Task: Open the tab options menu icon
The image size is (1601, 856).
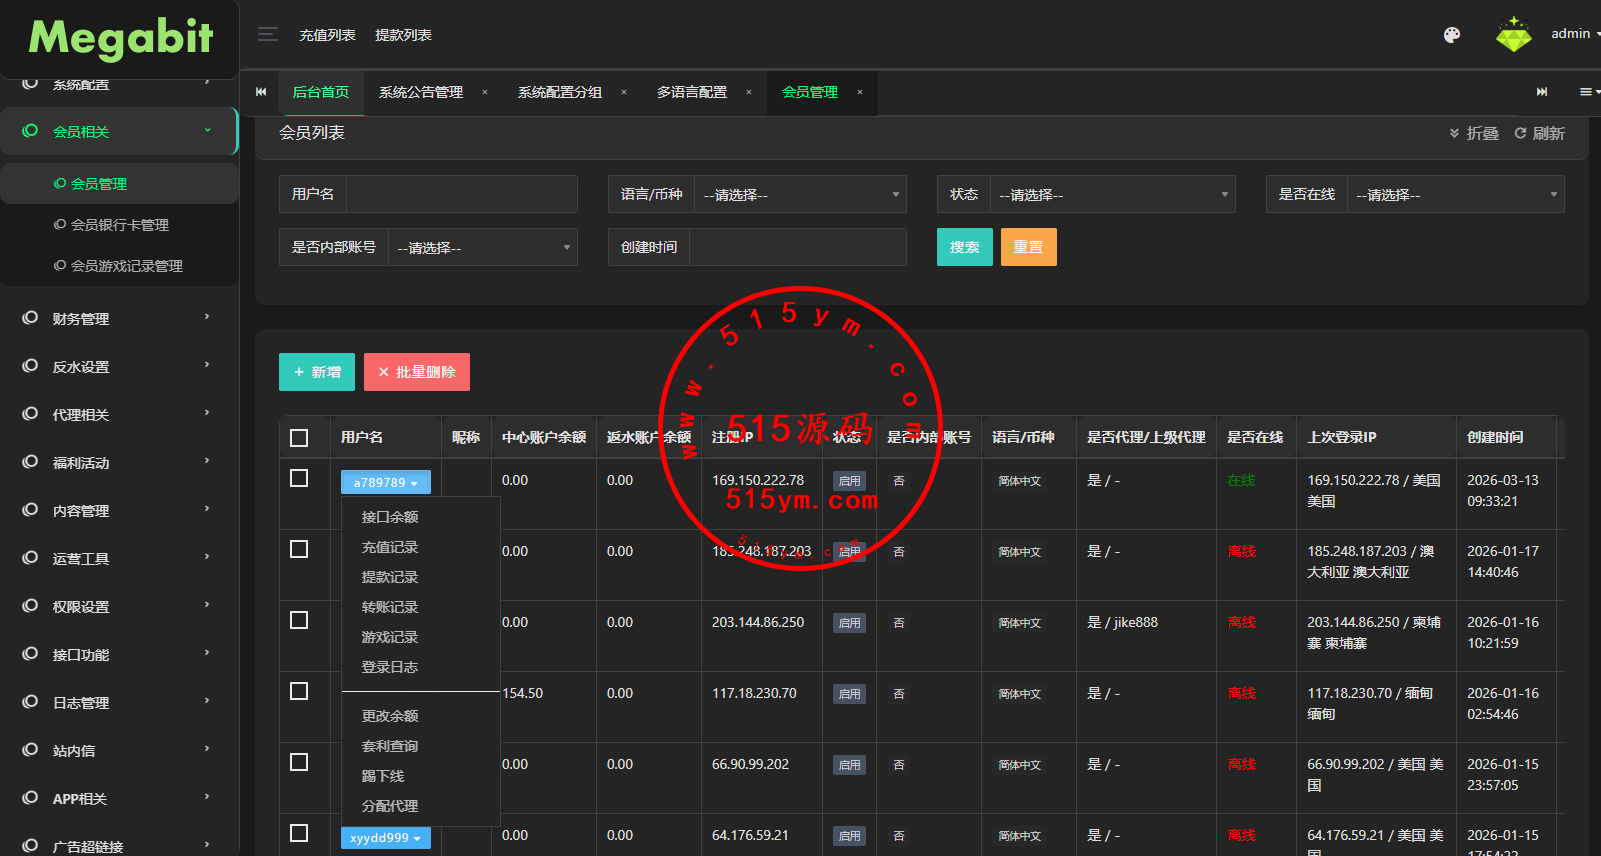Action: coord(1587,92)
